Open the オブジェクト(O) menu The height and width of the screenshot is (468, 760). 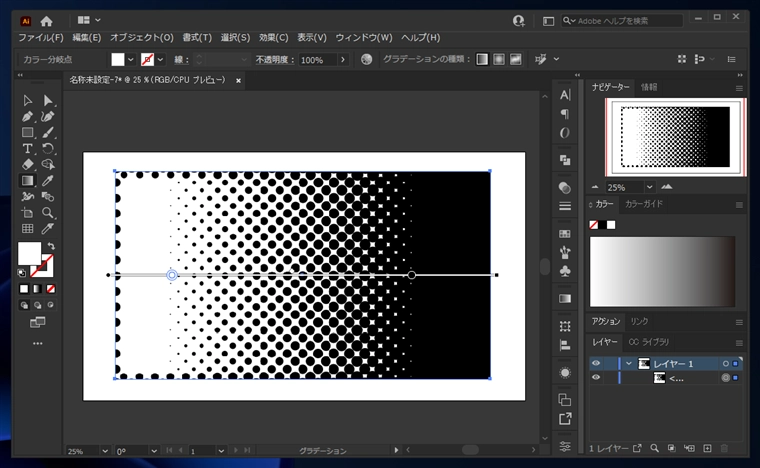click(x=142, y=37)
